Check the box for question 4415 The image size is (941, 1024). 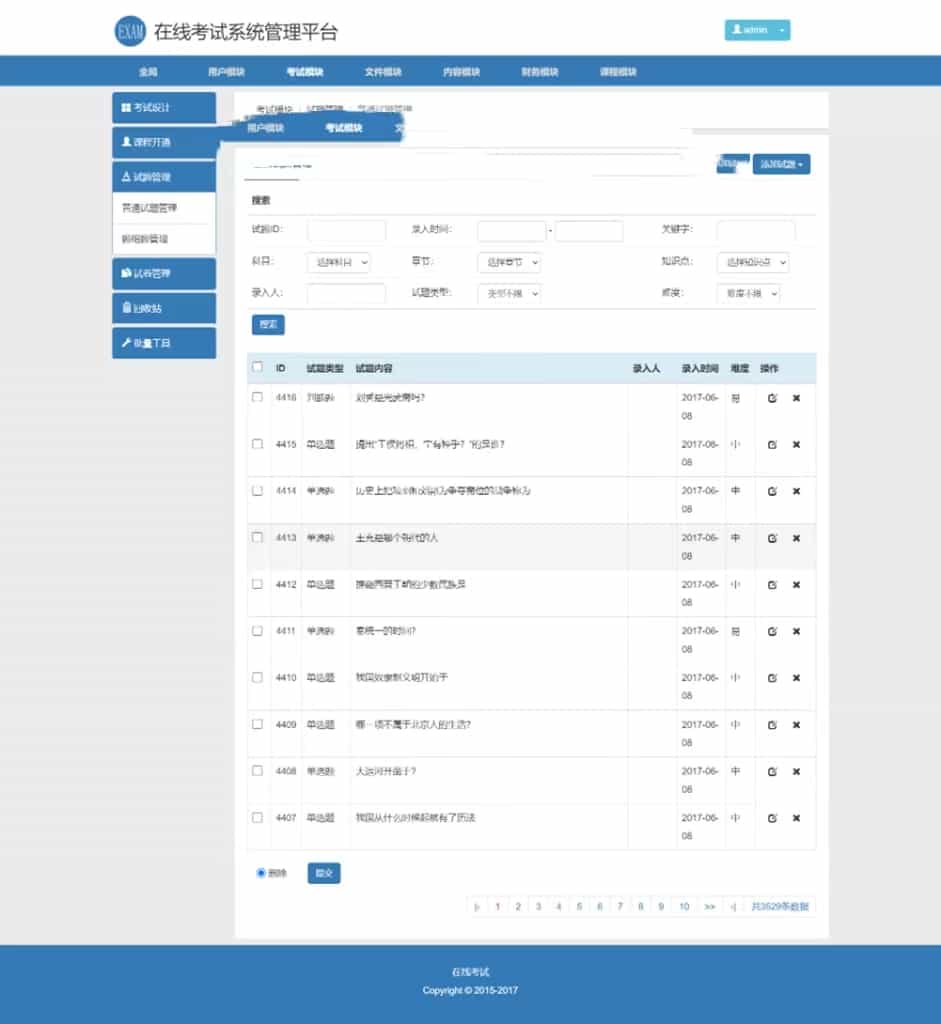coord(257,444)
